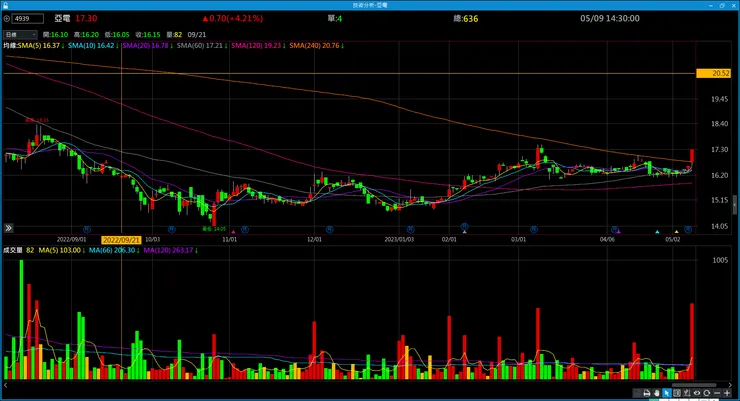Click the volume MA(66) 206.30 label
The image size is (740, 401).
(x=114, y=250)
